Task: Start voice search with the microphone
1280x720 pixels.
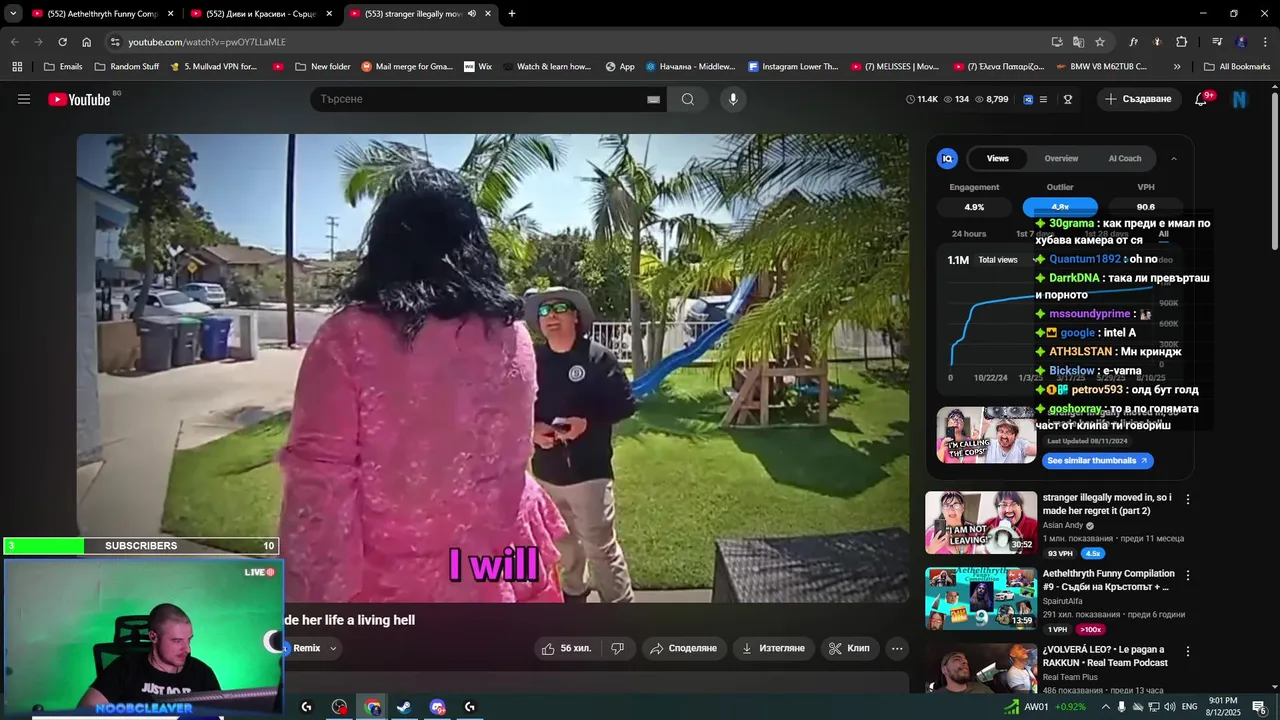Action: (x=733, y=99)
